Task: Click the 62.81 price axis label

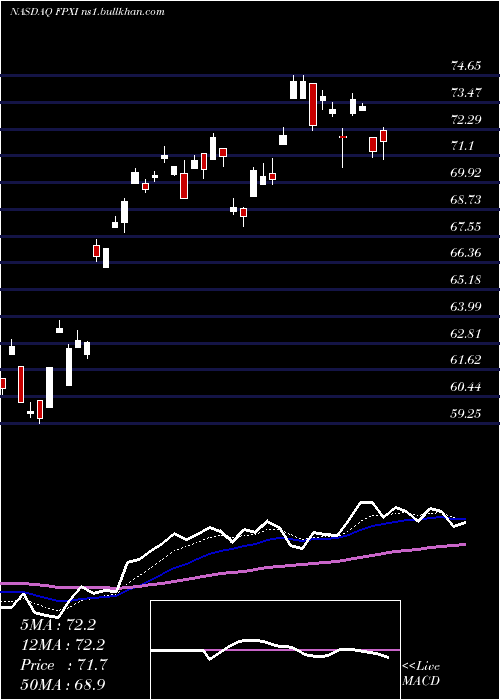Action: (466, 333)
